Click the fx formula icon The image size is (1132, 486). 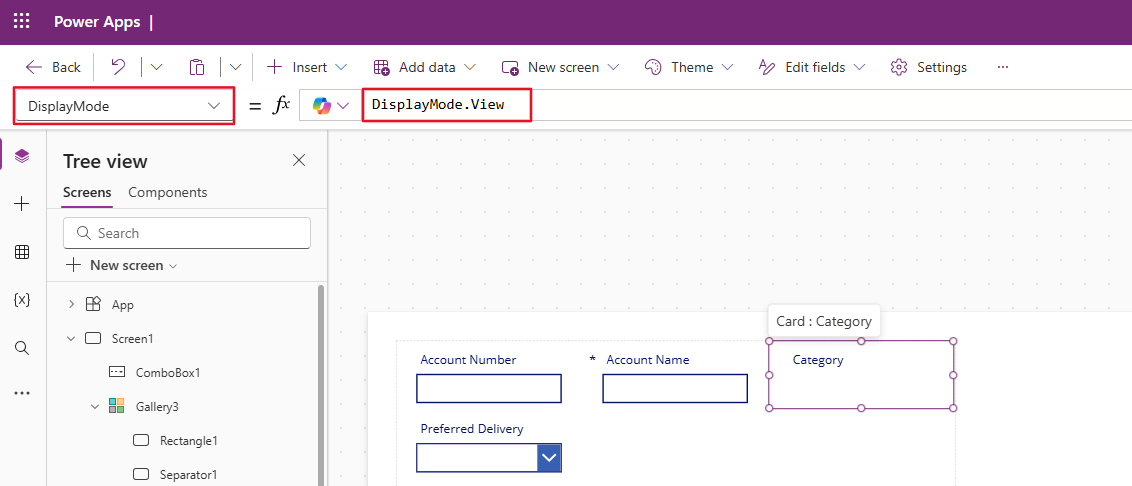[280, 105]
